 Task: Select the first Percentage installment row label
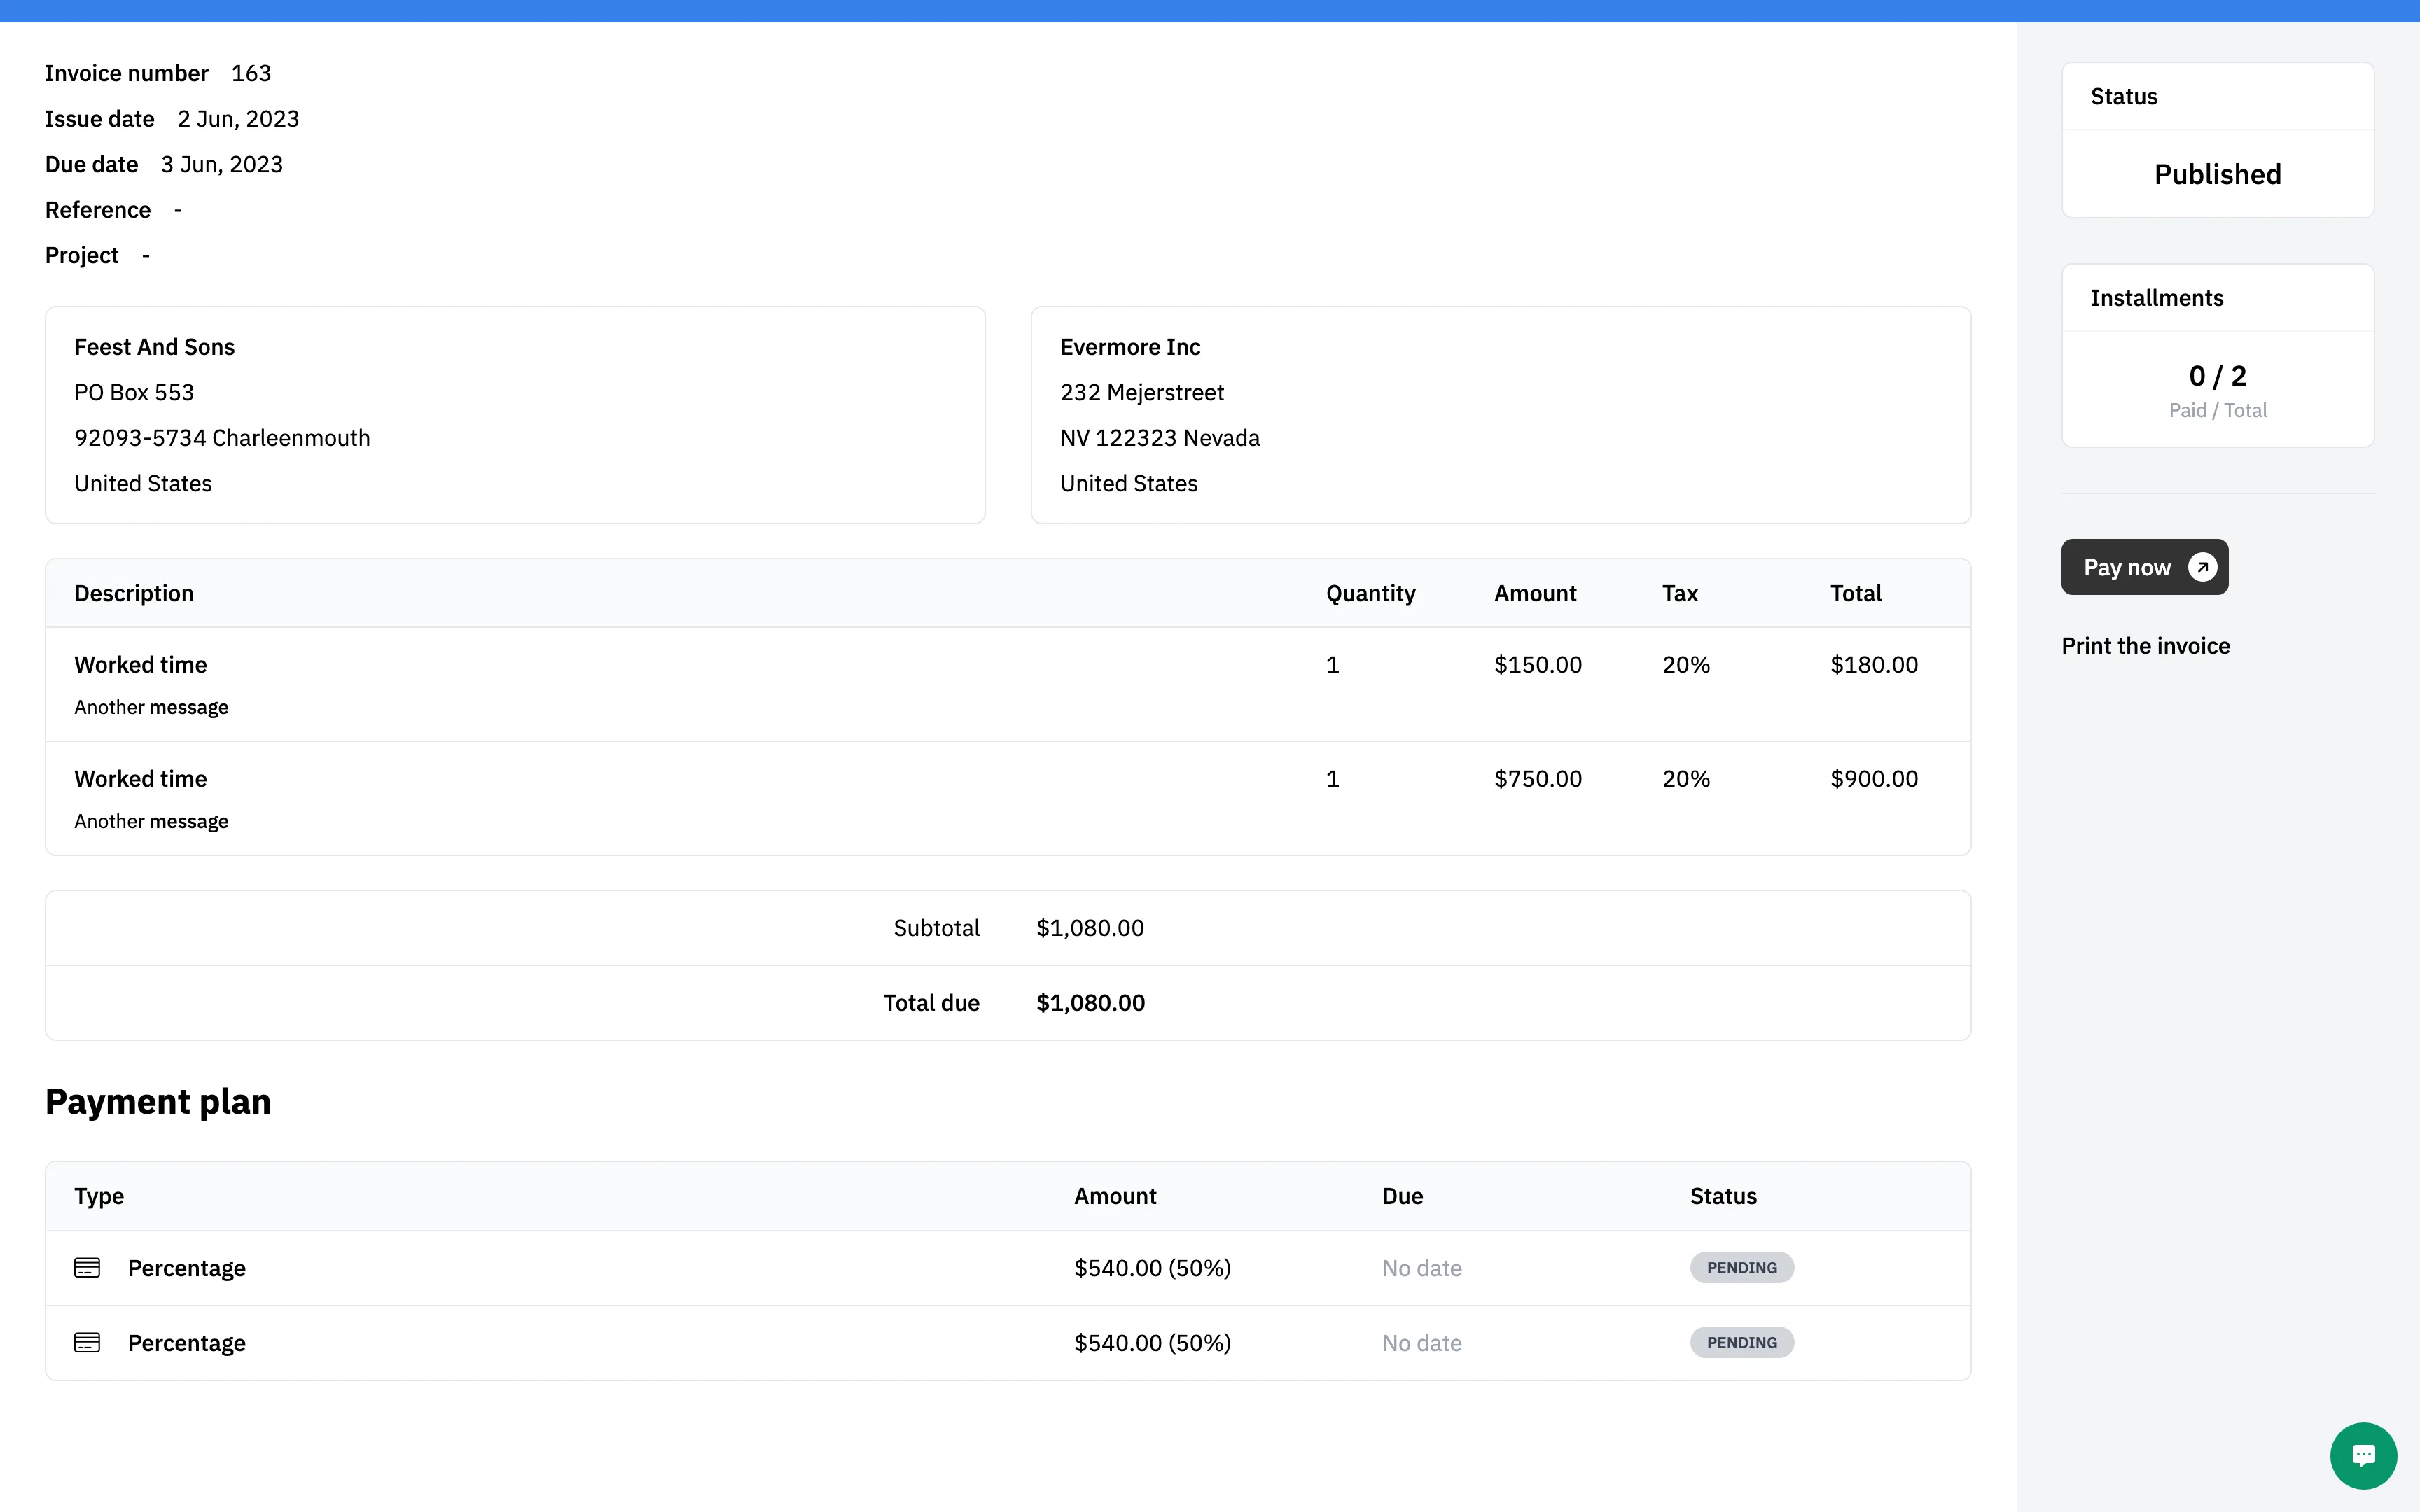(187, 1268)
